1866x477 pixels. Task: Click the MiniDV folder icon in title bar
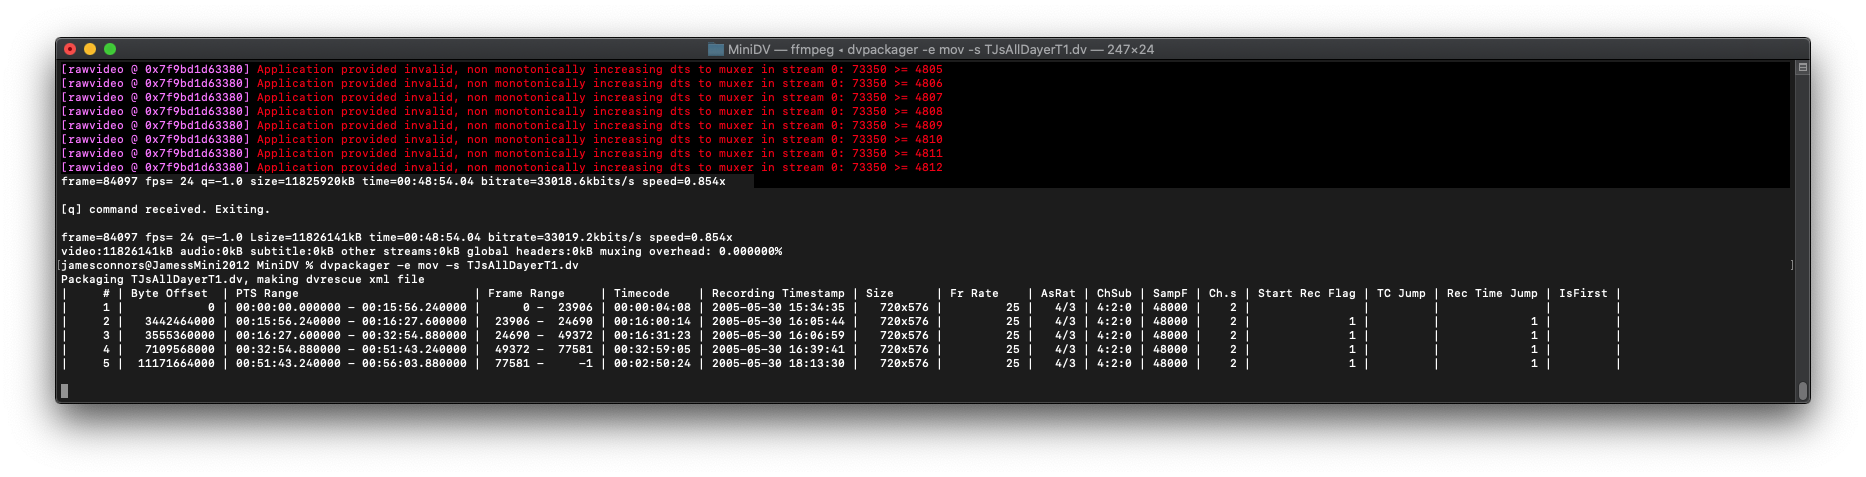(715, 49)
